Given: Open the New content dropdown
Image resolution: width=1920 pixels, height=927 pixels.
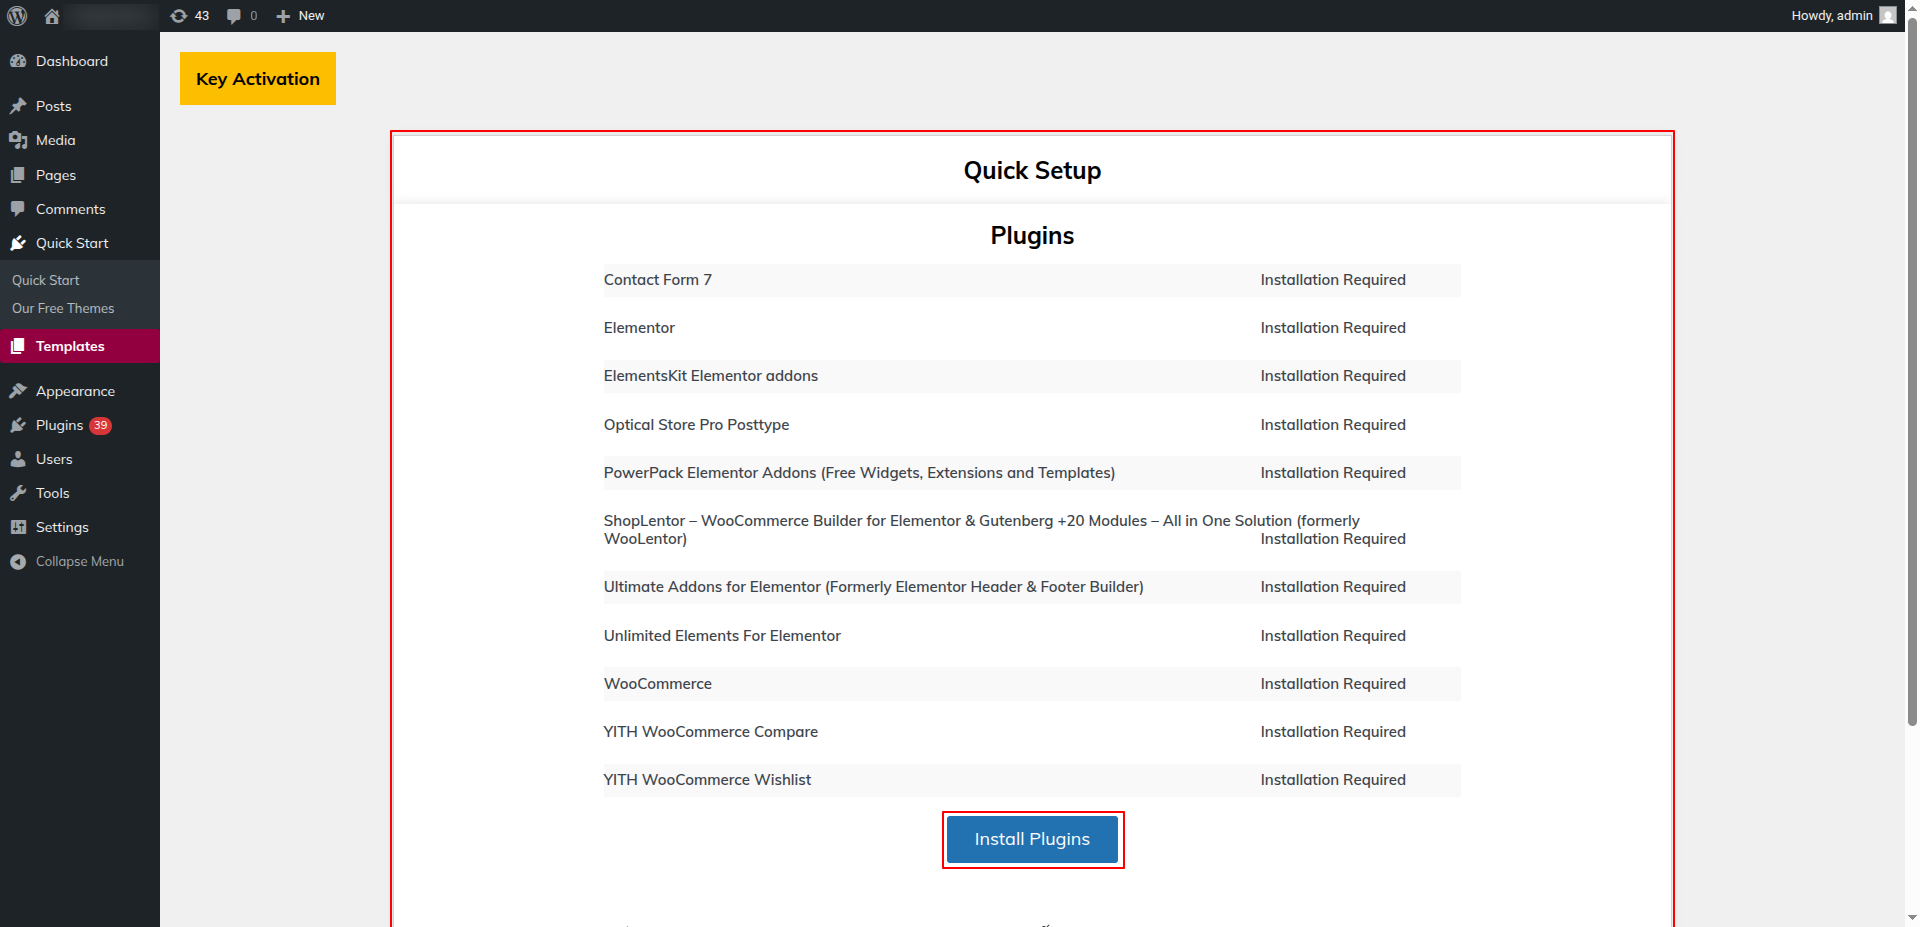Looking at the screenshot, I should coord(300,16).
